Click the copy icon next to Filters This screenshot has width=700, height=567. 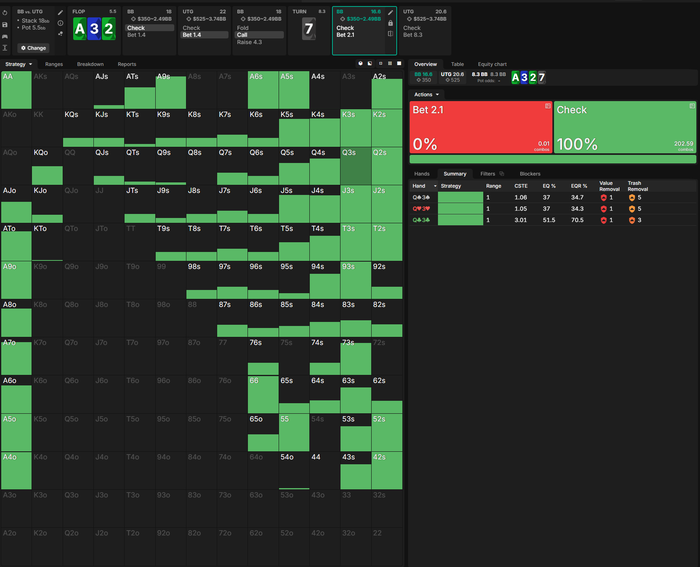(x=502, y=174)
